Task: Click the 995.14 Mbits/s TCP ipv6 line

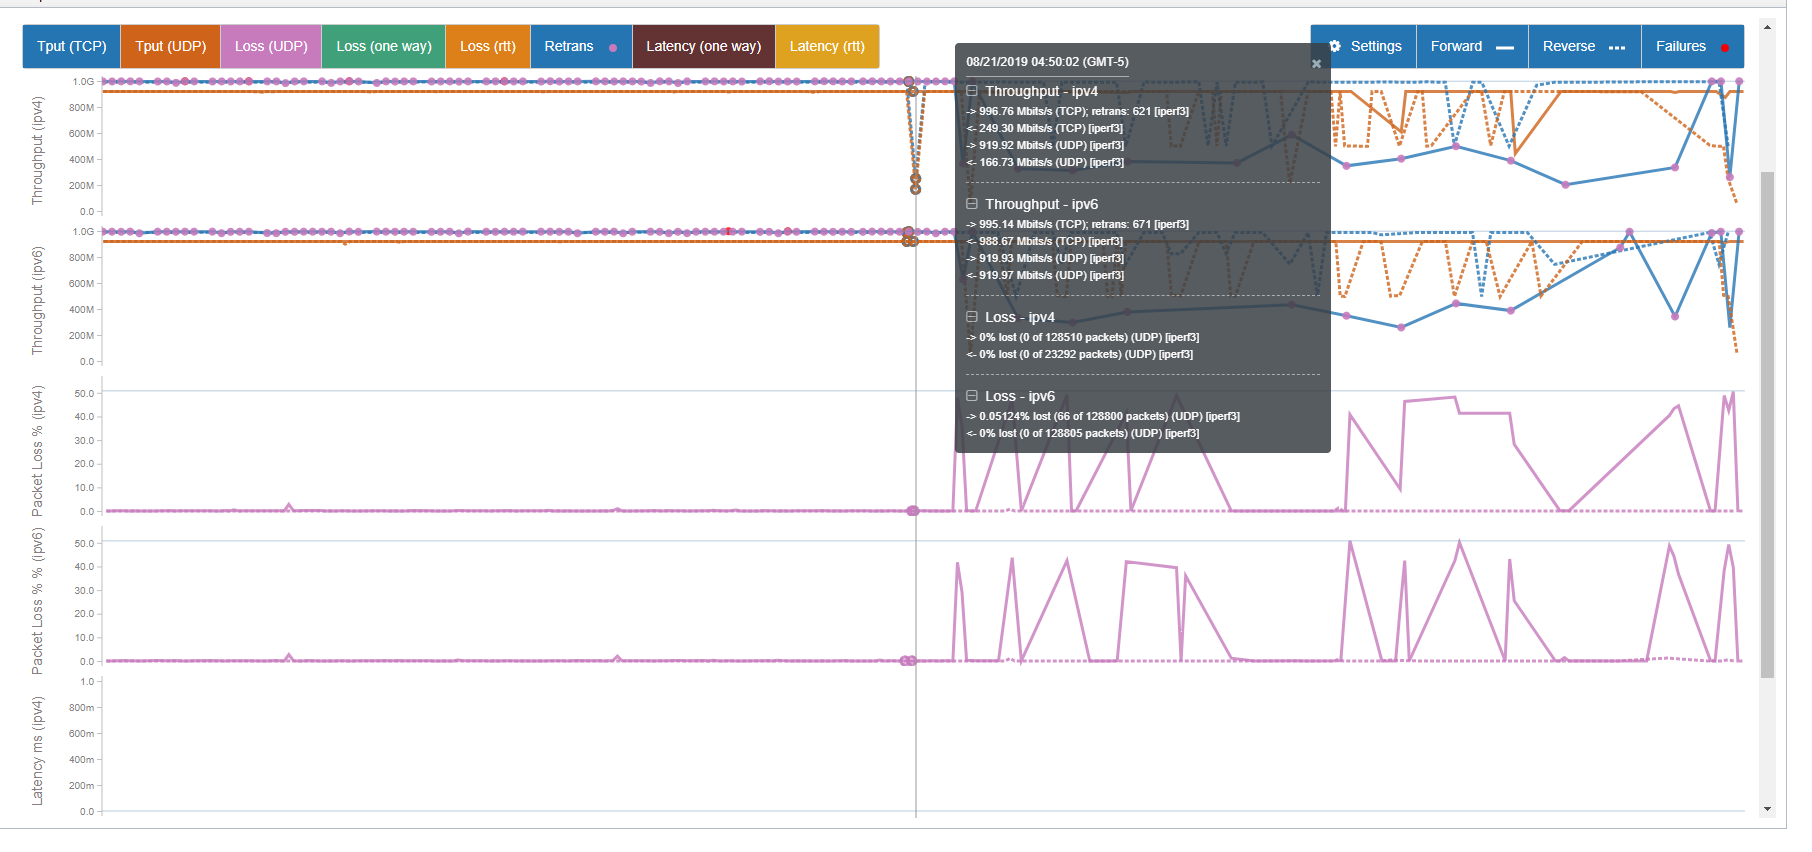Action: coord(1077,224)
